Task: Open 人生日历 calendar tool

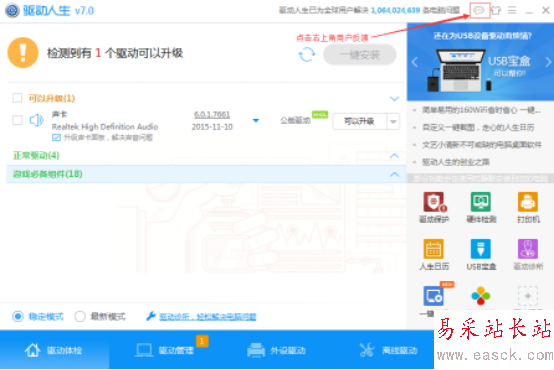Action: 434,249
